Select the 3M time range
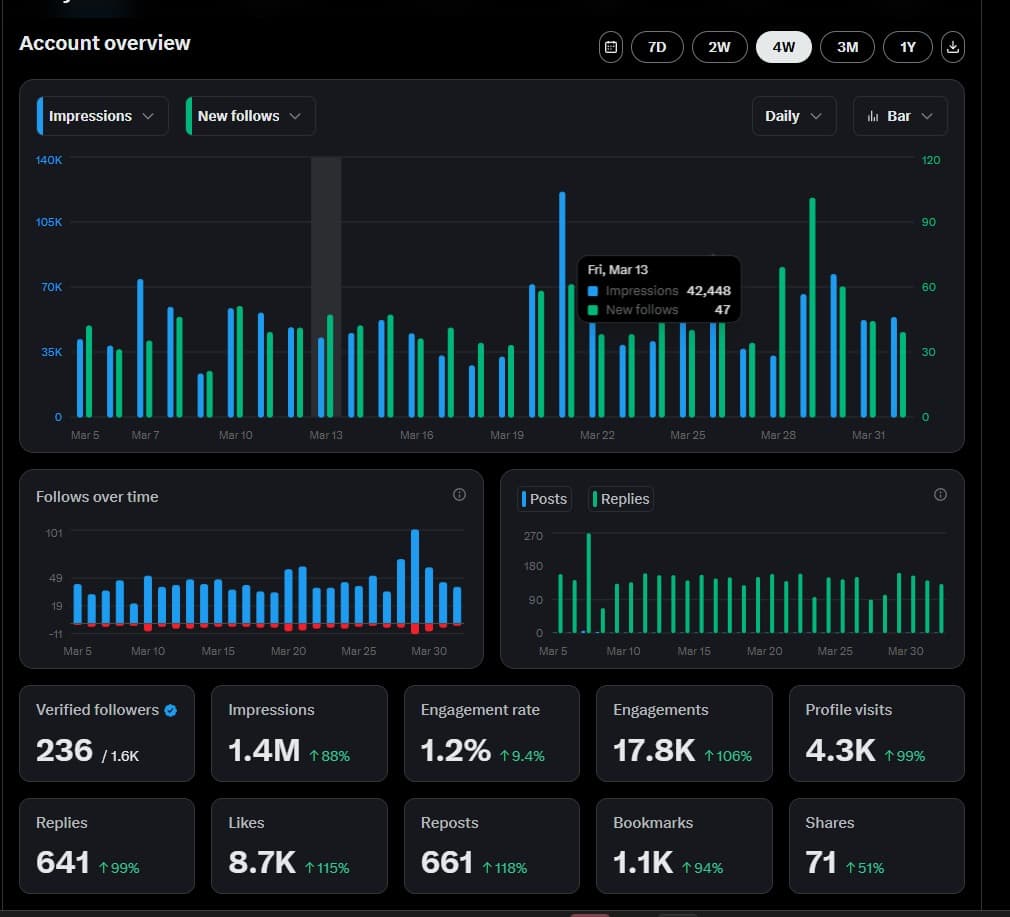Viewport: 1010px width, 917px height. 847,47
